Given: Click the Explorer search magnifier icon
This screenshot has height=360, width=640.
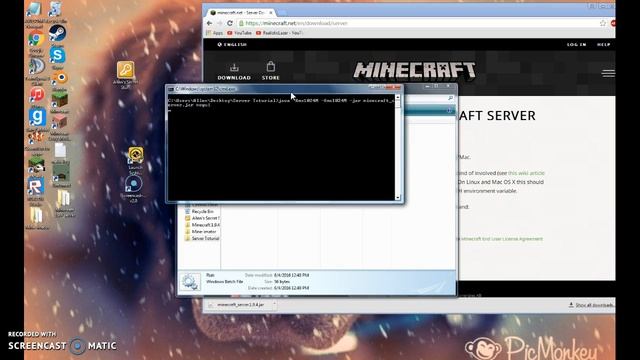Looking at the screenshot, I should point(450,98).
